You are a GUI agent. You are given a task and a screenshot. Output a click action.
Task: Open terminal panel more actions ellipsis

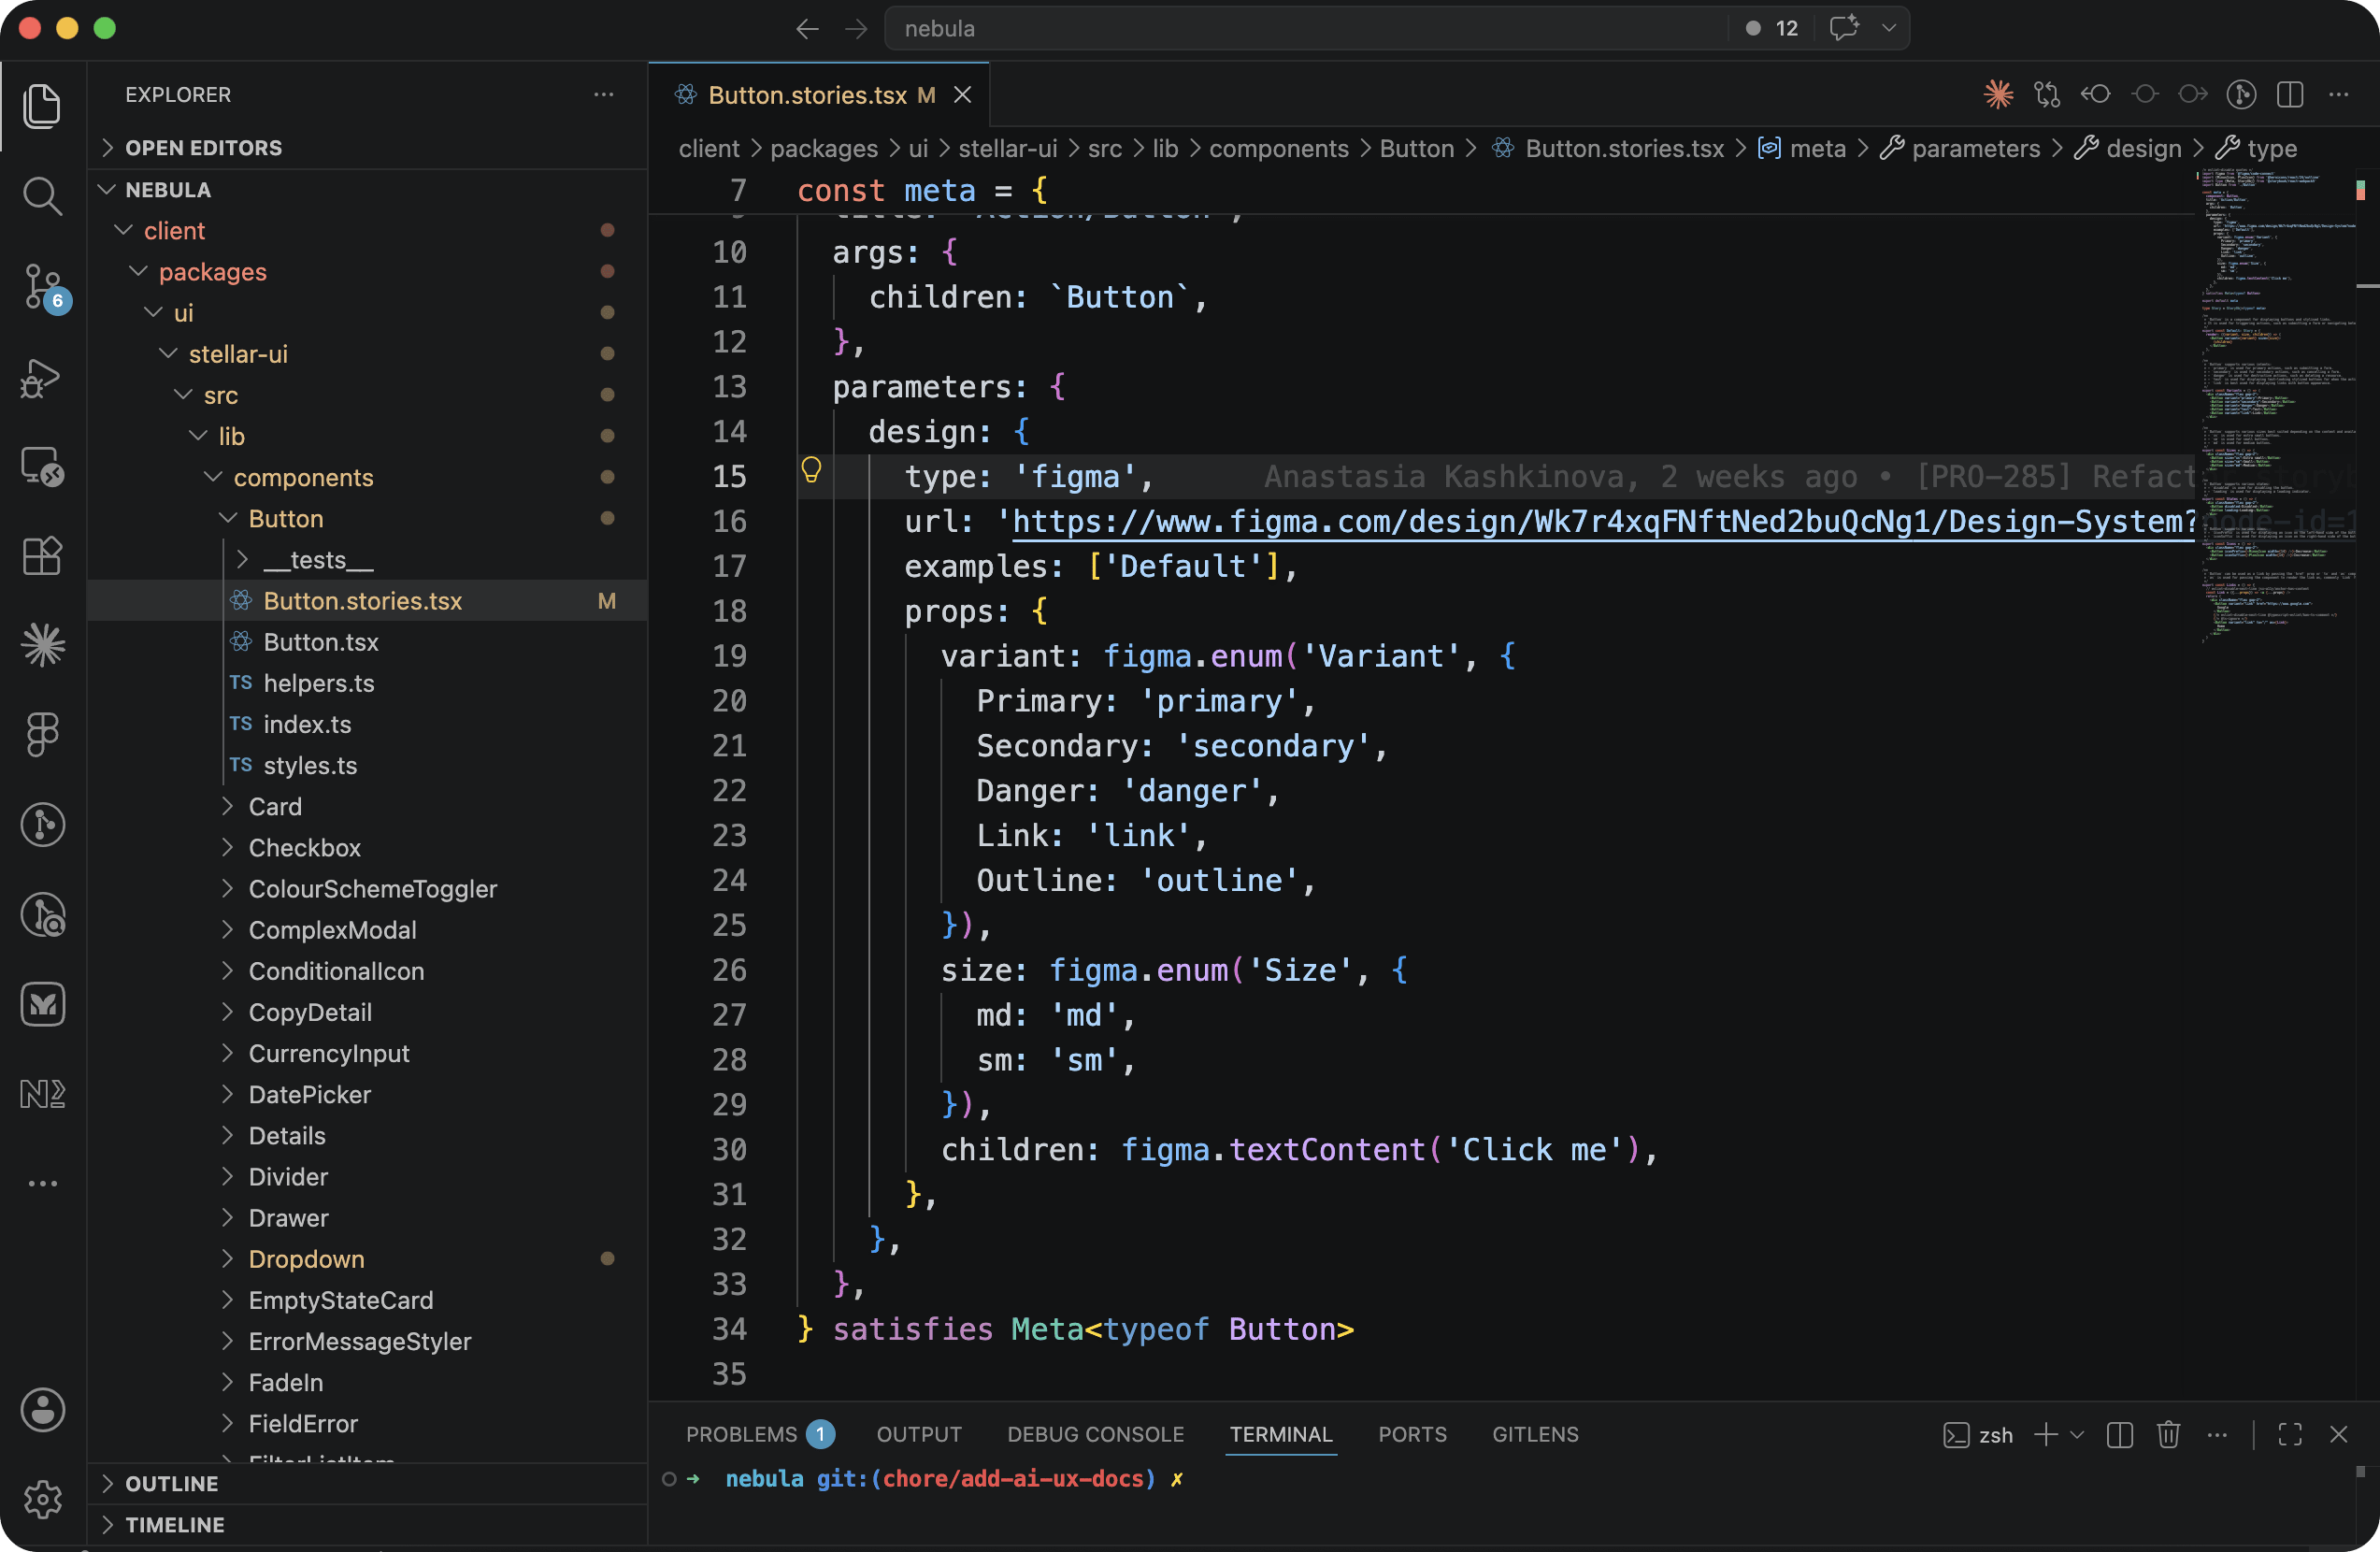point(2217,1434)
